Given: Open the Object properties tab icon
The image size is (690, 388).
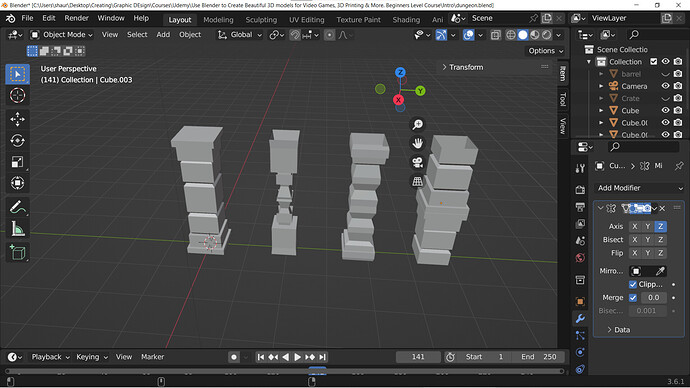Looking at the screenshot, I should click(x=580, y=301).
